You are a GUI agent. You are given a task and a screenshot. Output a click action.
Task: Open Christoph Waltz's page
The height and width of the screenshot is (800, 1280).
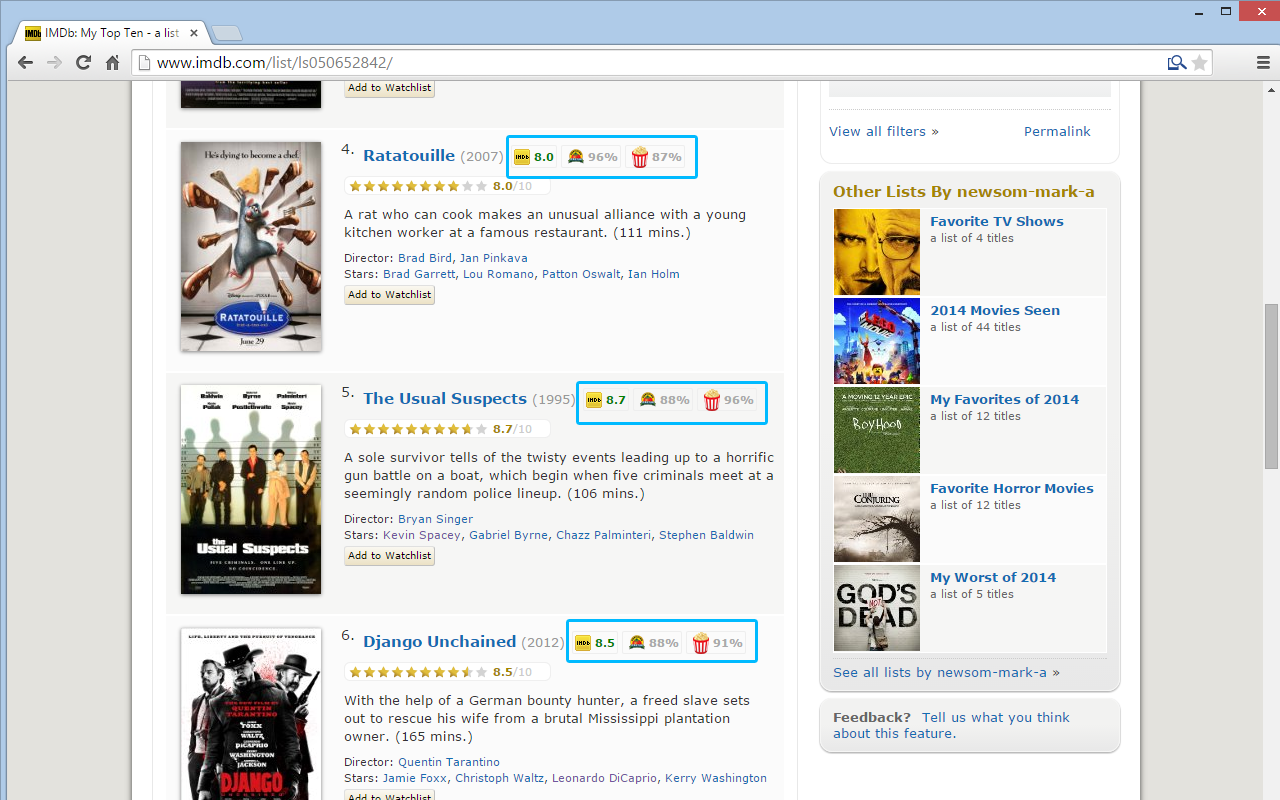(498, 778)
